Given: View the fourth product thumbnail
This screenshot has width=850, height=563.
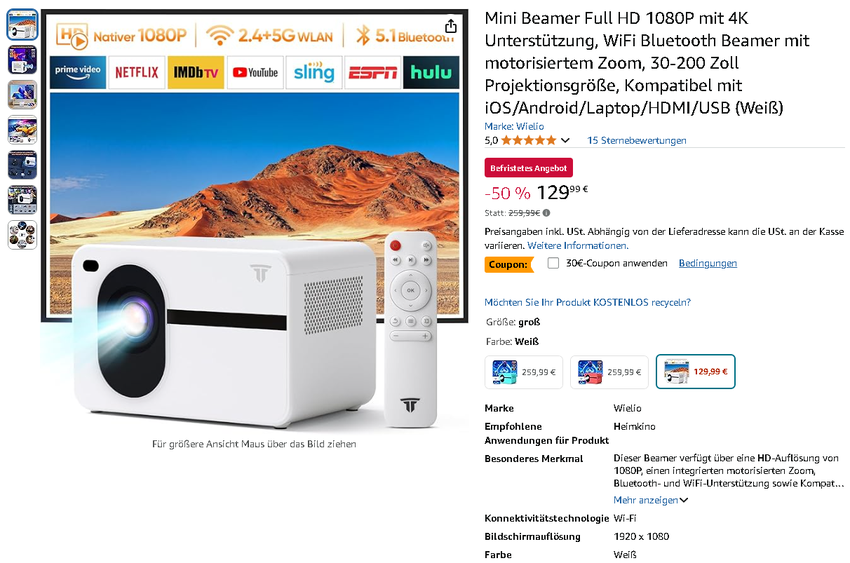Looking at the screenshot, I should [22, 130].
